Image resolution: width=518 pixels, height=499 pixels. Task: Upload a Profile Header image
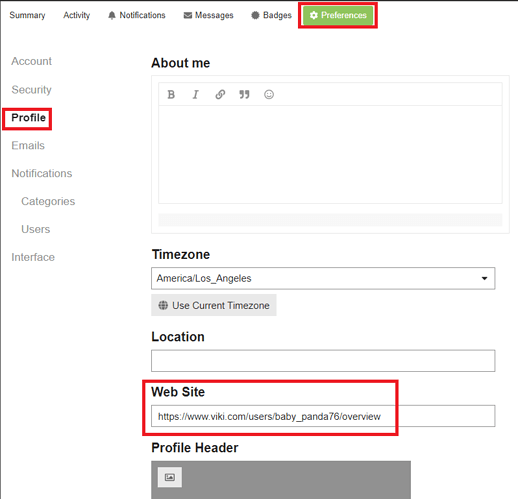pos(170,477)
